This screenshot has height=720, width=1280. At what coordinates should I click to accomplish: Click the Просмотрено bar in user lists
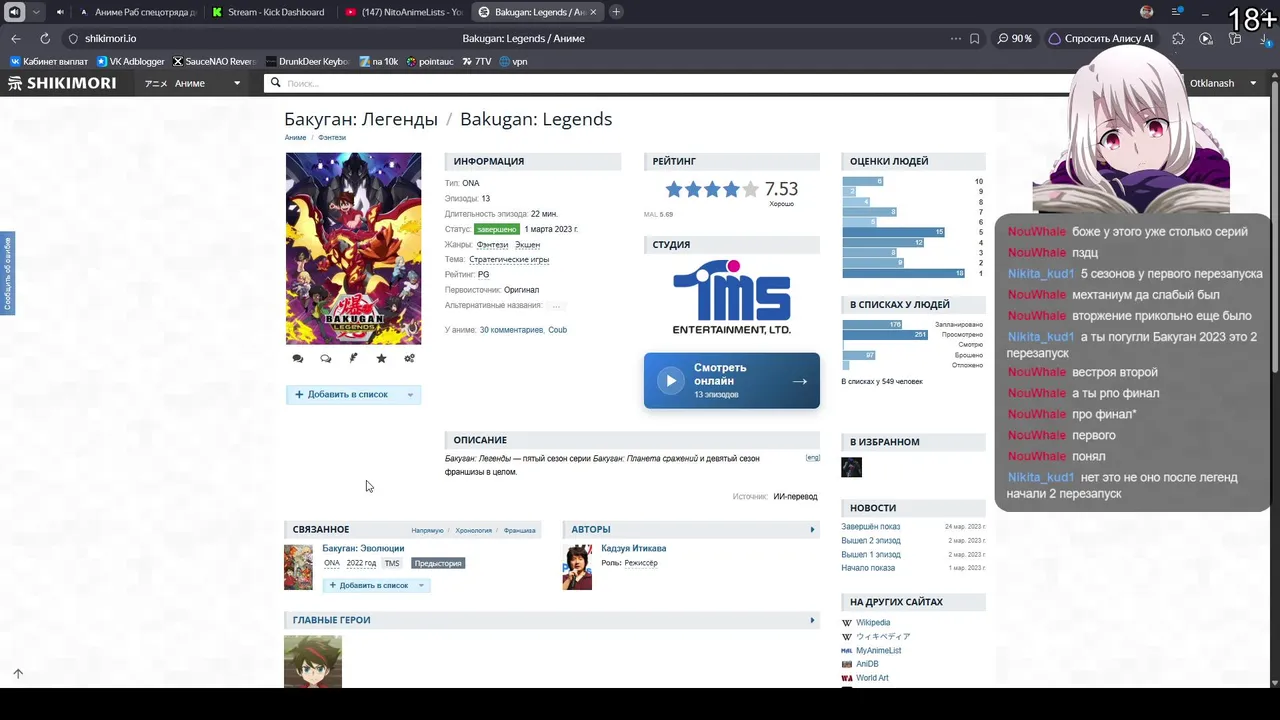tap(885, 335)
